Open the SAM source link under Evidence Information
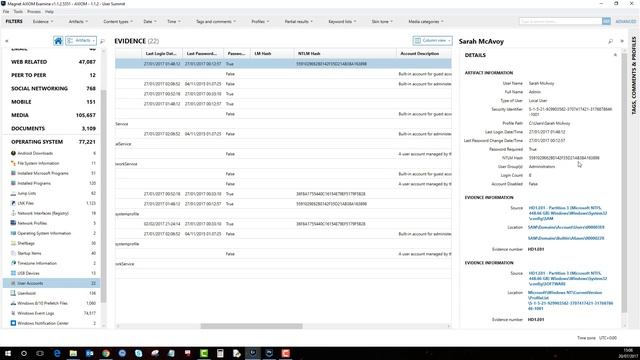Viewport: 640px width, 360px height. point(568,213)
